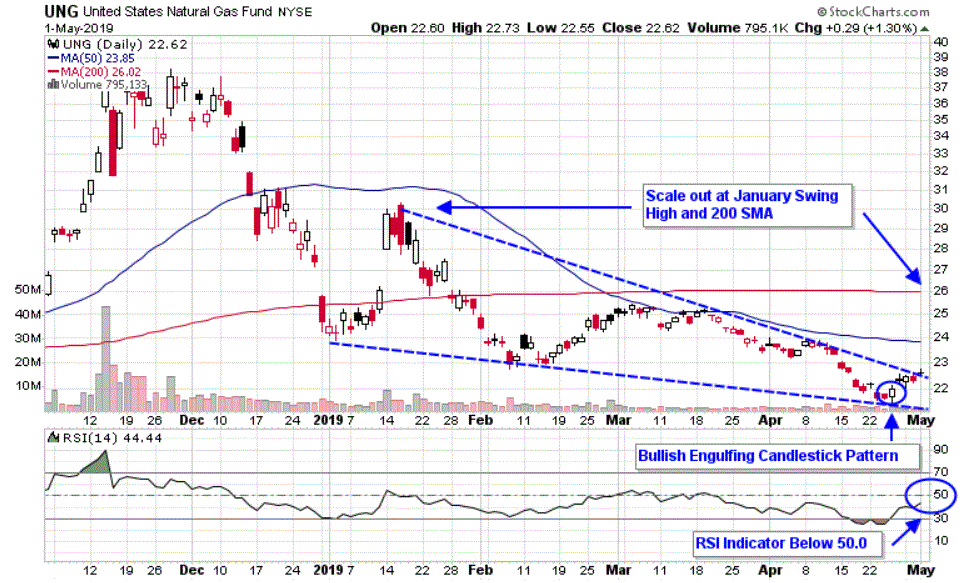Click 'United States Natural Gas Fund' name
Viewport: 966px width, 583px height.
(x=177, y=11)
